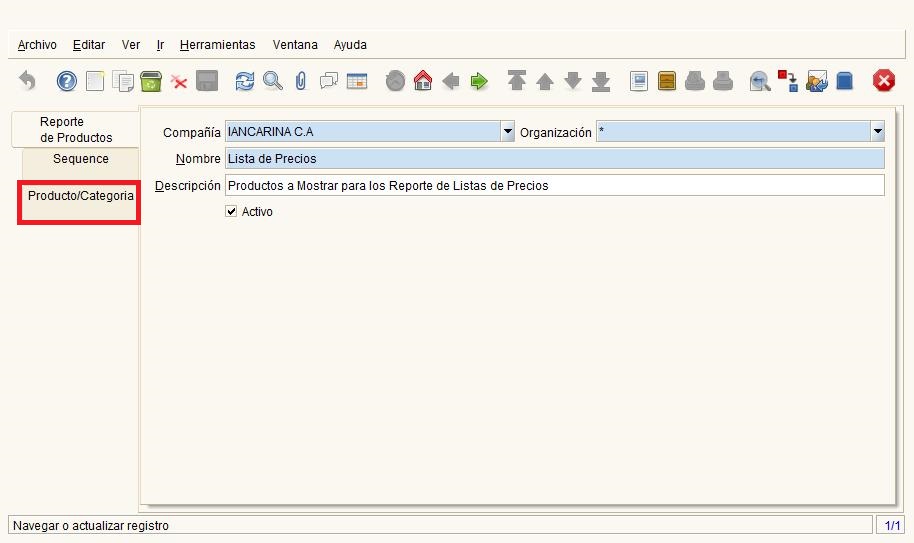Toggle the Activo checkbox
This screenshot has width=914, height=543.
click(231, 211)
